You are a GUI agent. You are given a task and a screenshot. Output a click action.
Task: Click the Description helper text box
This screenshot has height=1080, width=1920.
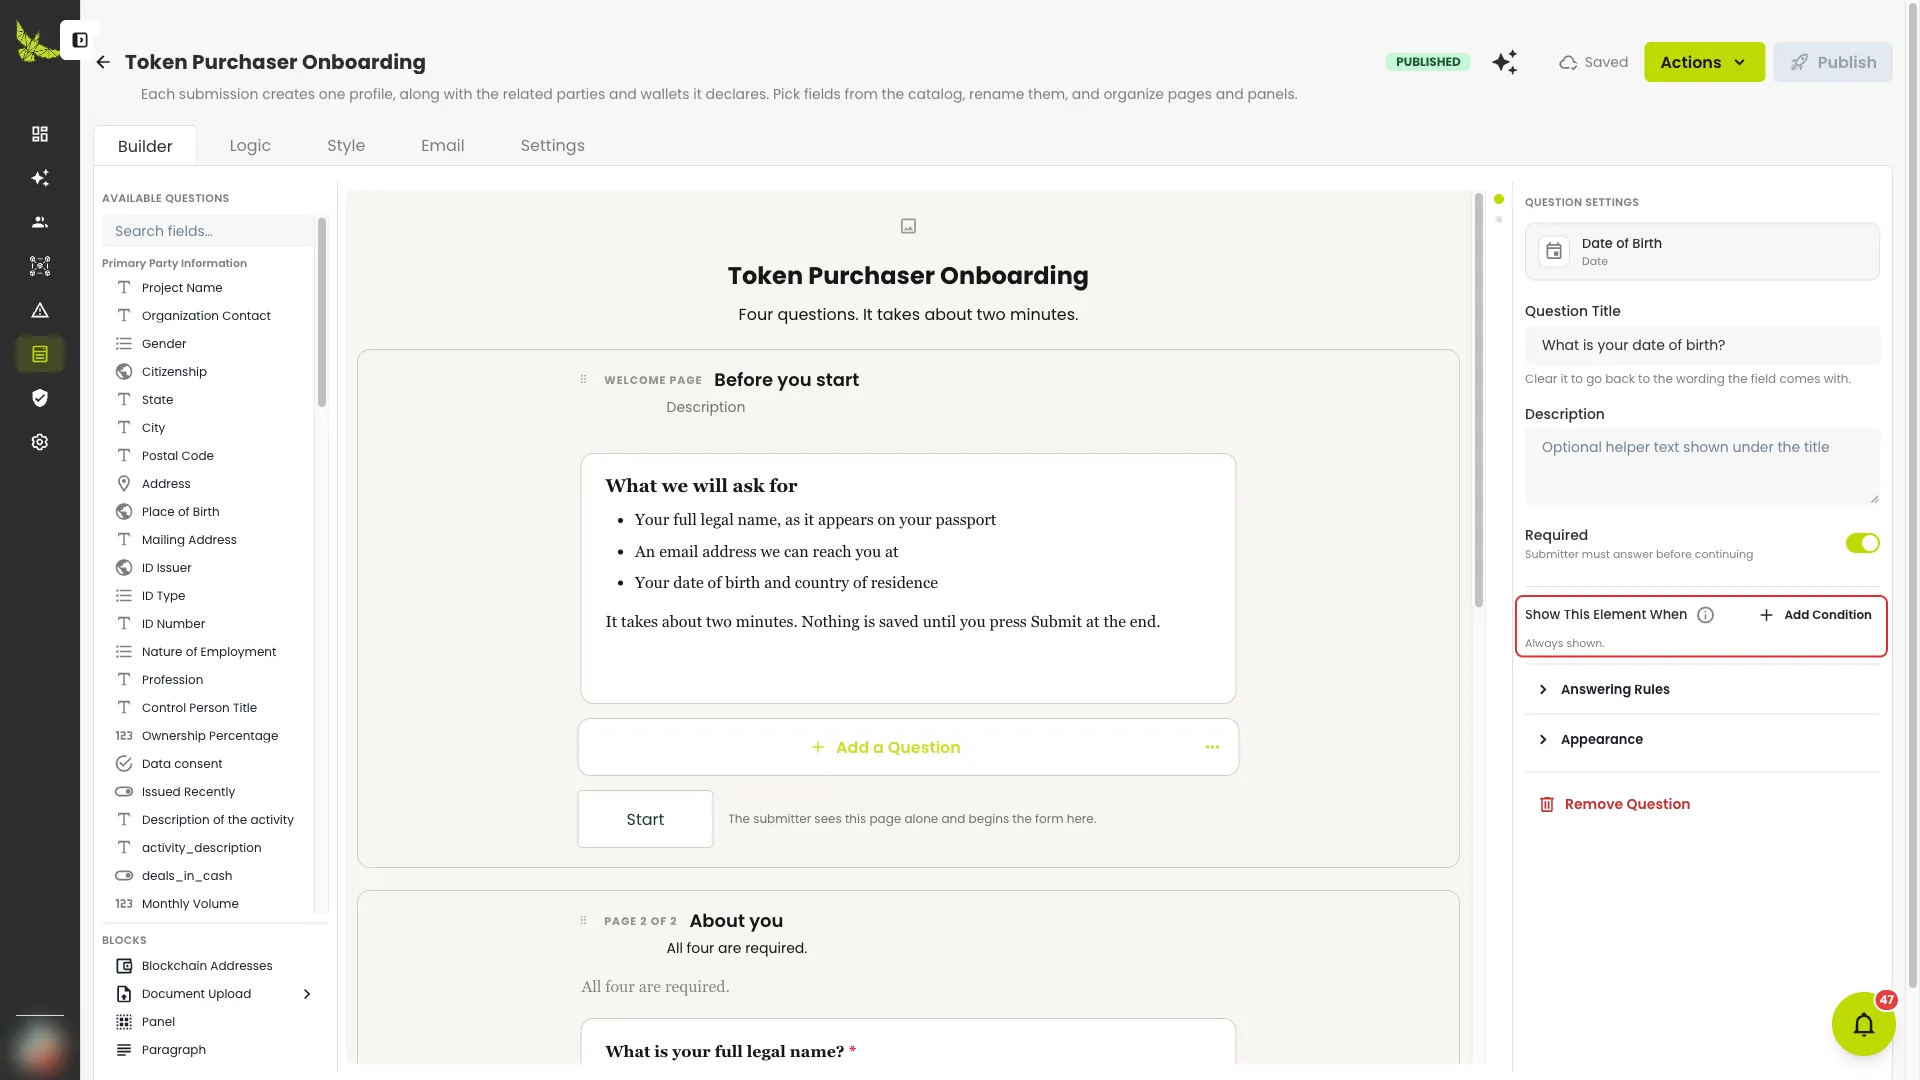coord(1702,466)
